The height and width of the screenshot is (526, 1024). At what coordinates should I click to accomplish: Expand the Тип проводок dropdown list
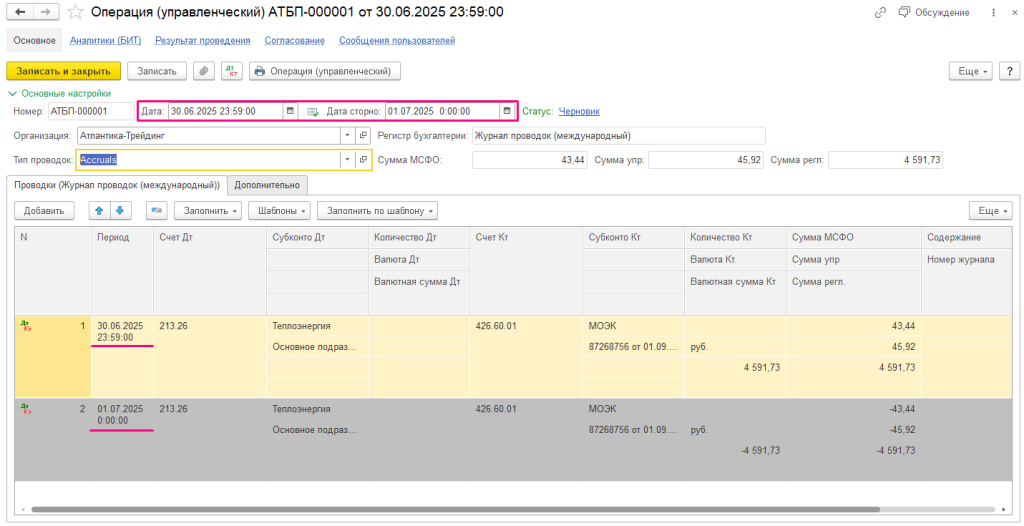(x=347, y=160)
